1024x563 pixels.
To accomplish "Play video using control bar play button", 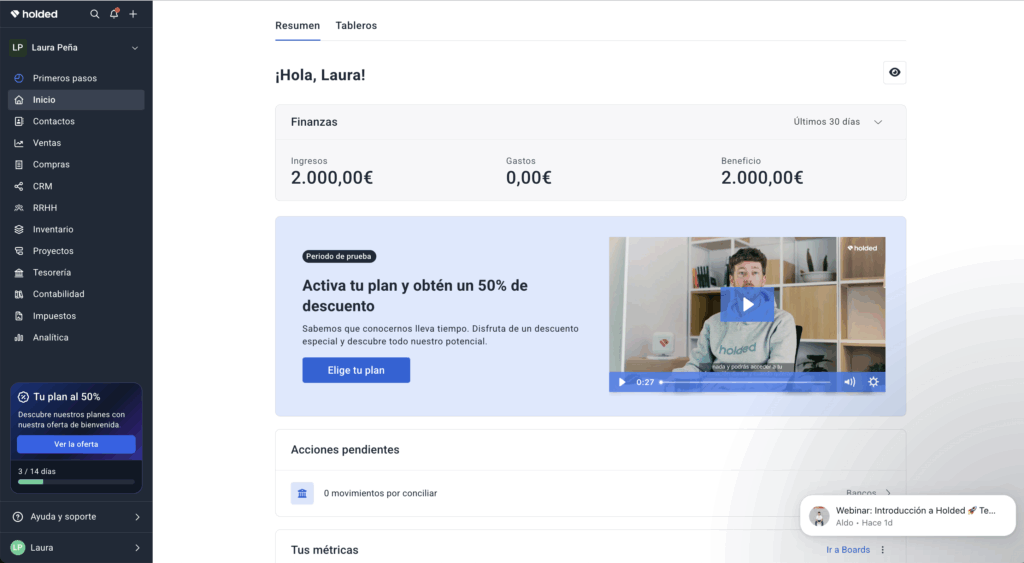I will click(622, 382).
